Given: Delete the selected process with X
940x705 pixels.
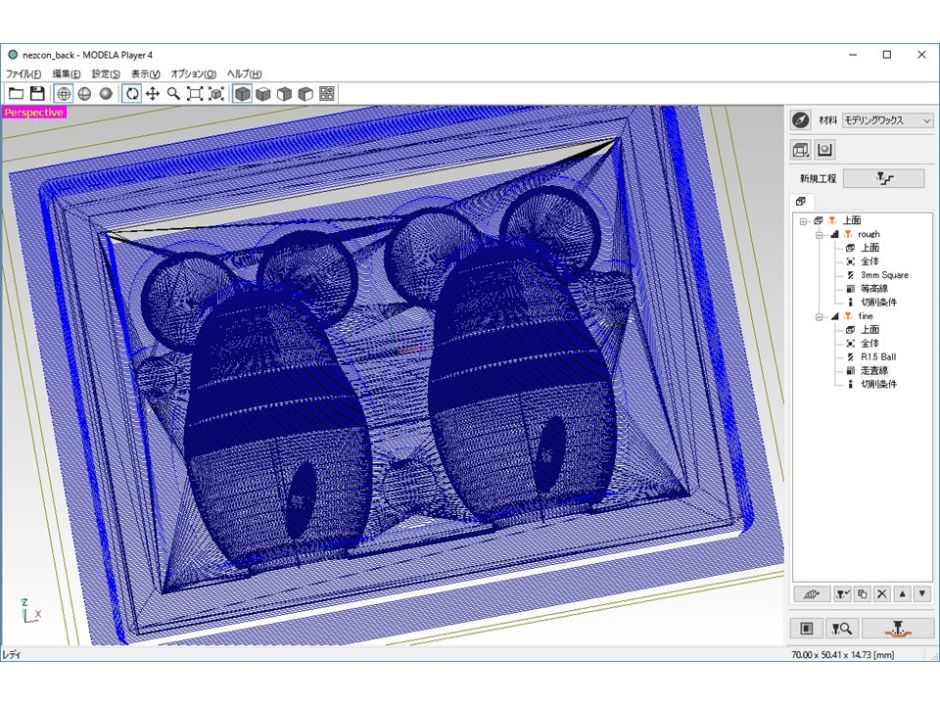Looking at the screenshot, I should click(x=882, y=594).
